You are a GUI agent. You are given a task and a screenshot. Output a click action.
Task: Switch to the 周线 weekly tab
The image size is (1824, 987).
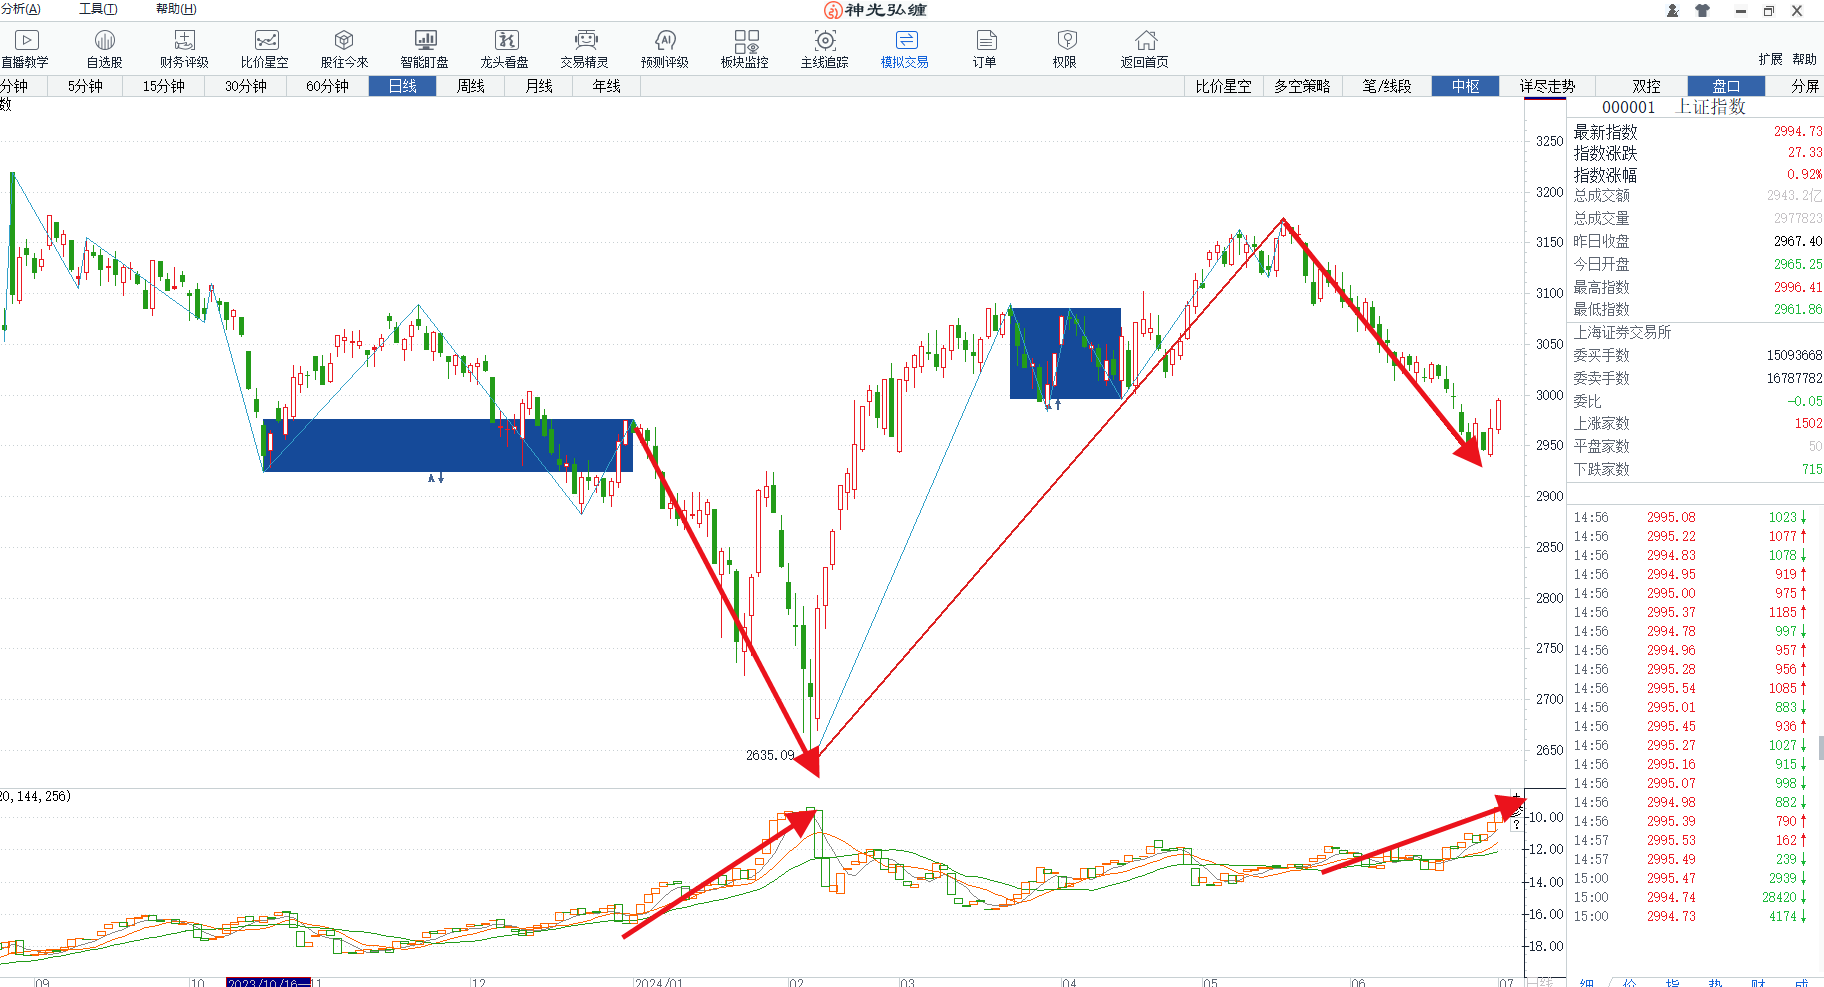tap(470, 86)
